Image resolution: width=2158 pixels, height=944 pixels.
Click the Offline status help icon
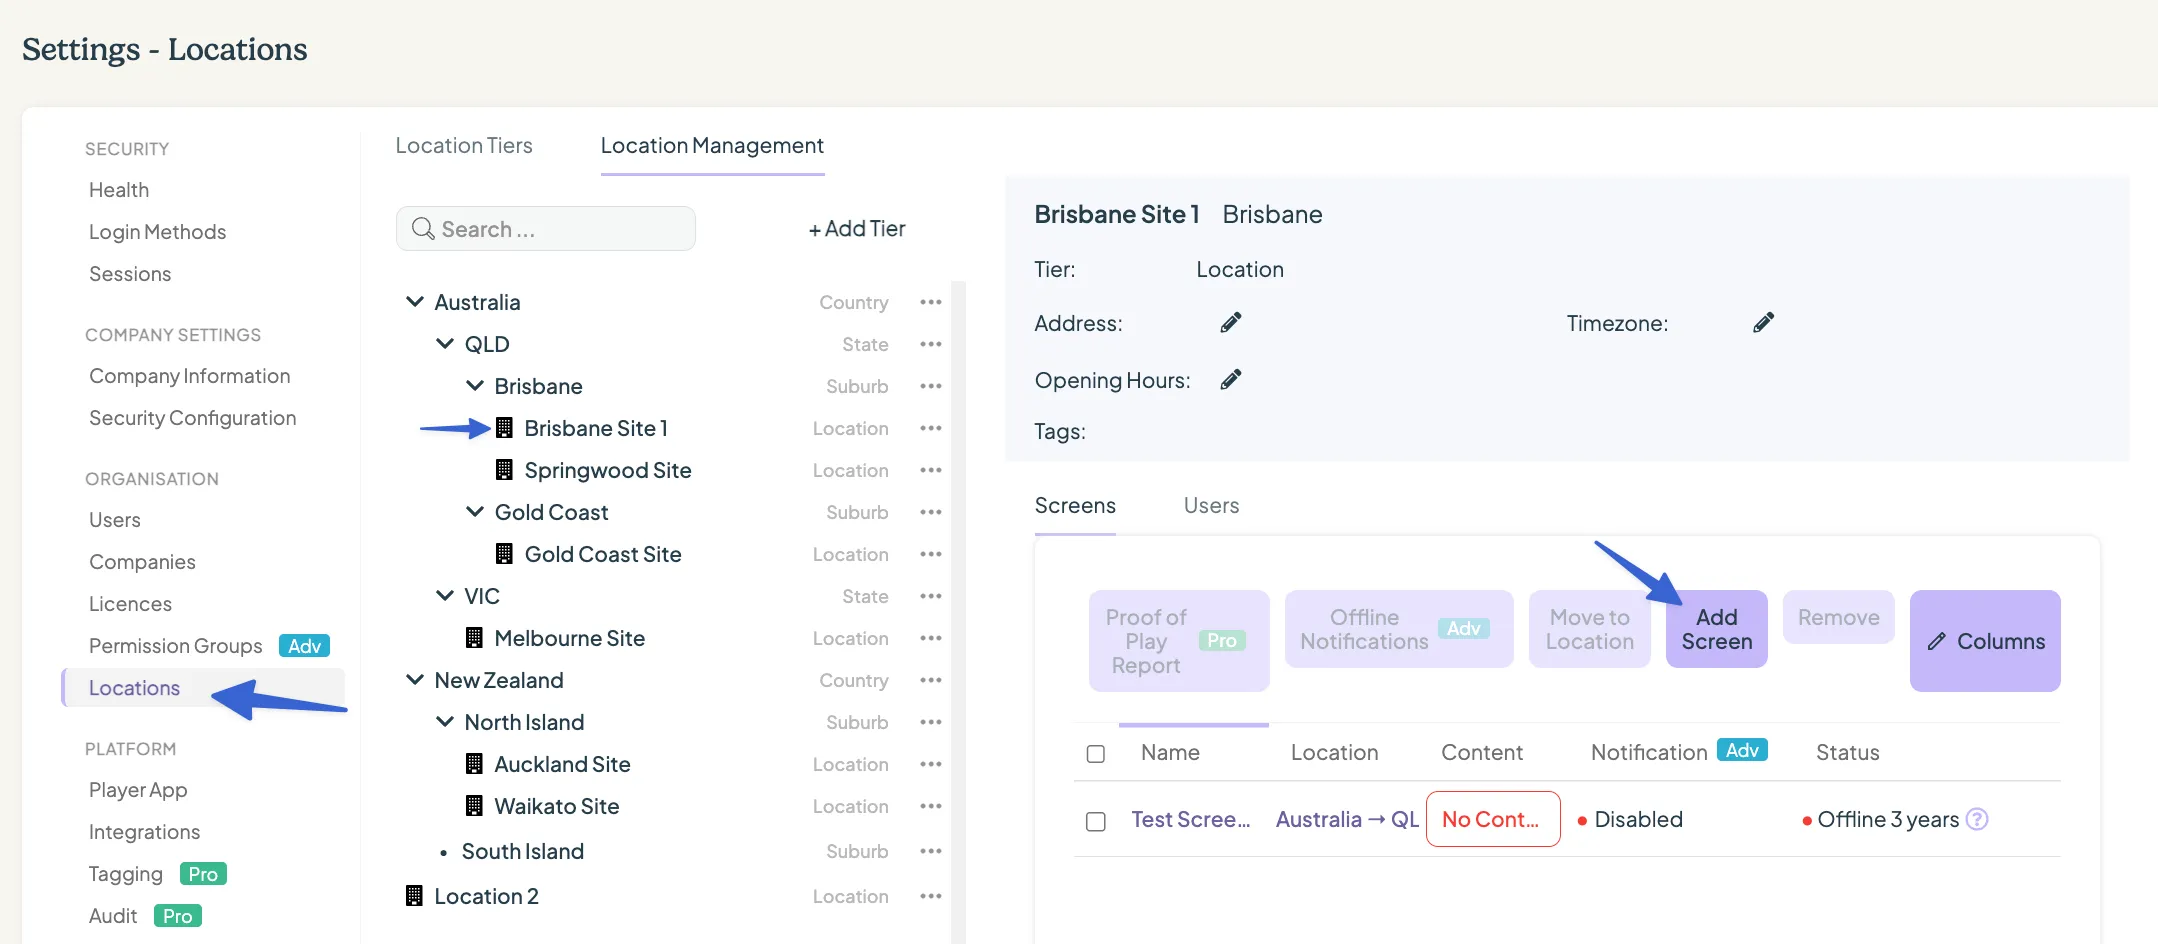click(x=1977, y=819)
